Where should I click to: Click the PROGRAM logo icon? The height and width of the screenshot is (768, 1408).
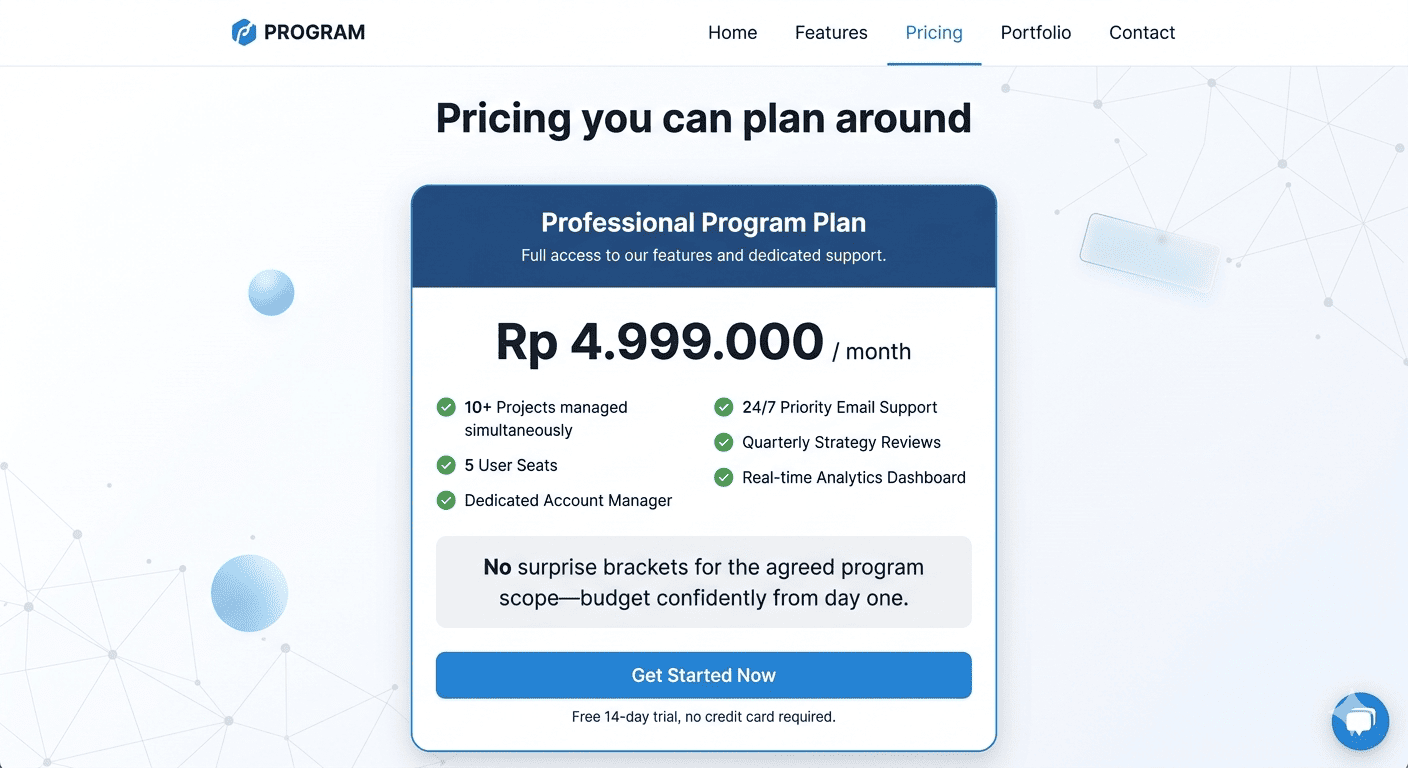244,33
